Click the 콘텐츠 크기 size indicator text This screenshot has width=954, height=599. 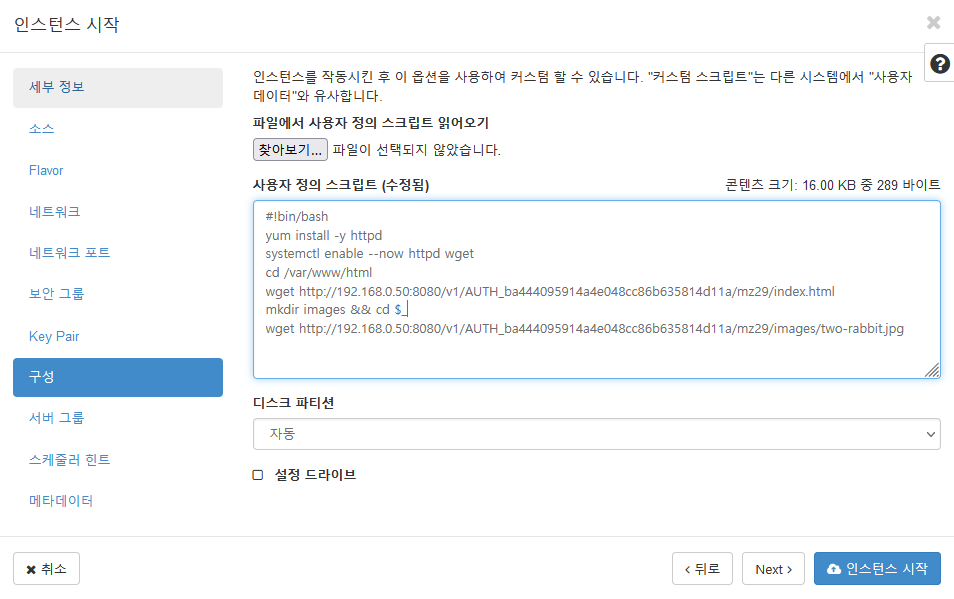click(832, 185)
